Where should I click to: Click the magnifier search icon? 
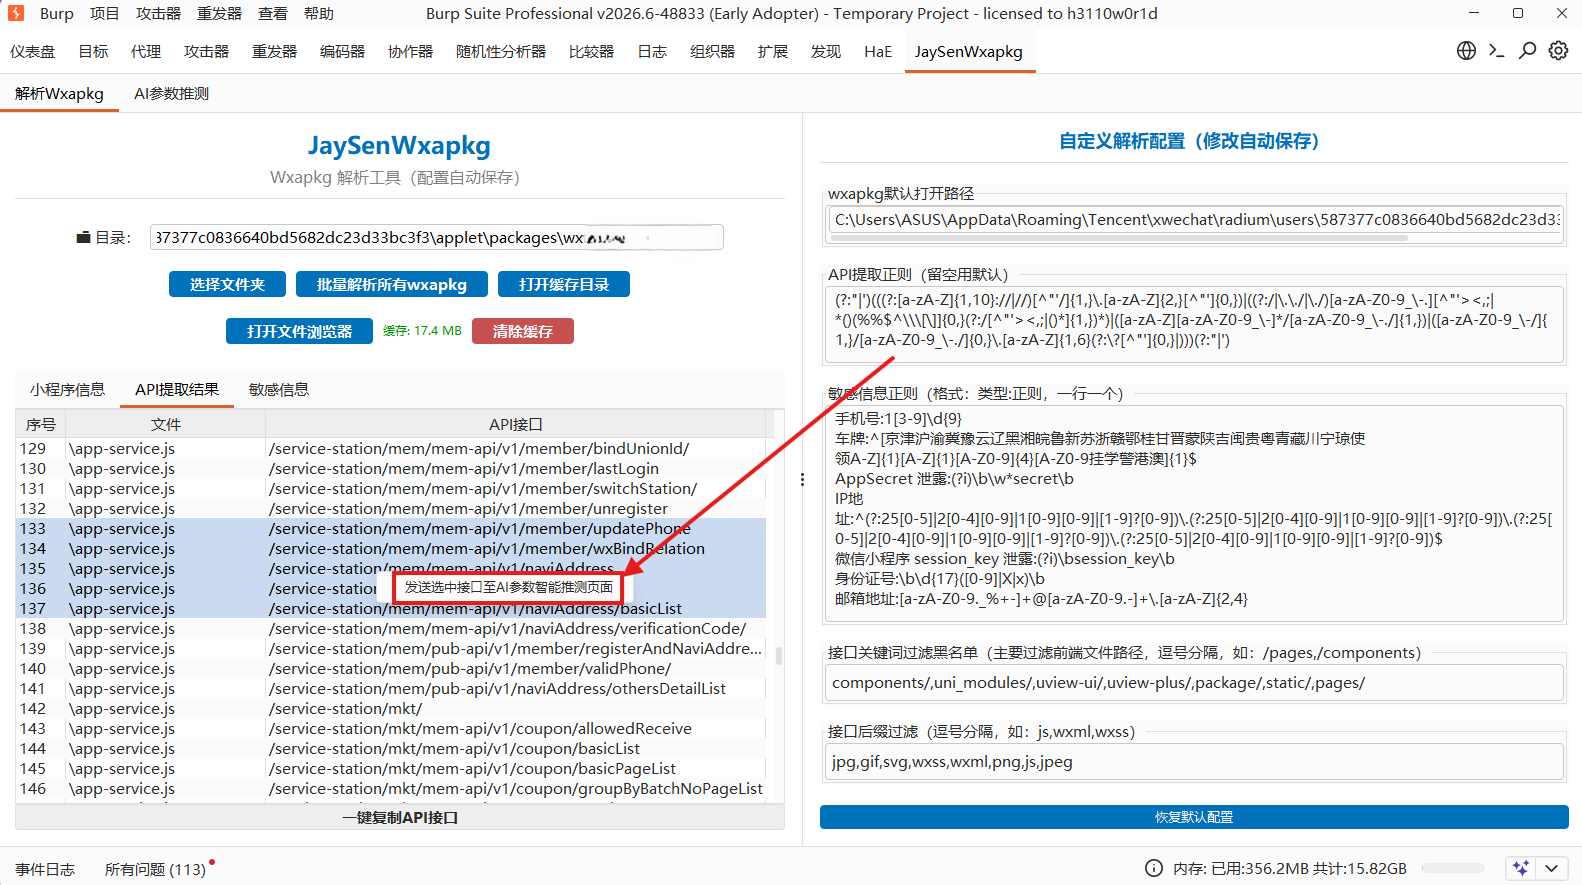[x=1527, y=51]
